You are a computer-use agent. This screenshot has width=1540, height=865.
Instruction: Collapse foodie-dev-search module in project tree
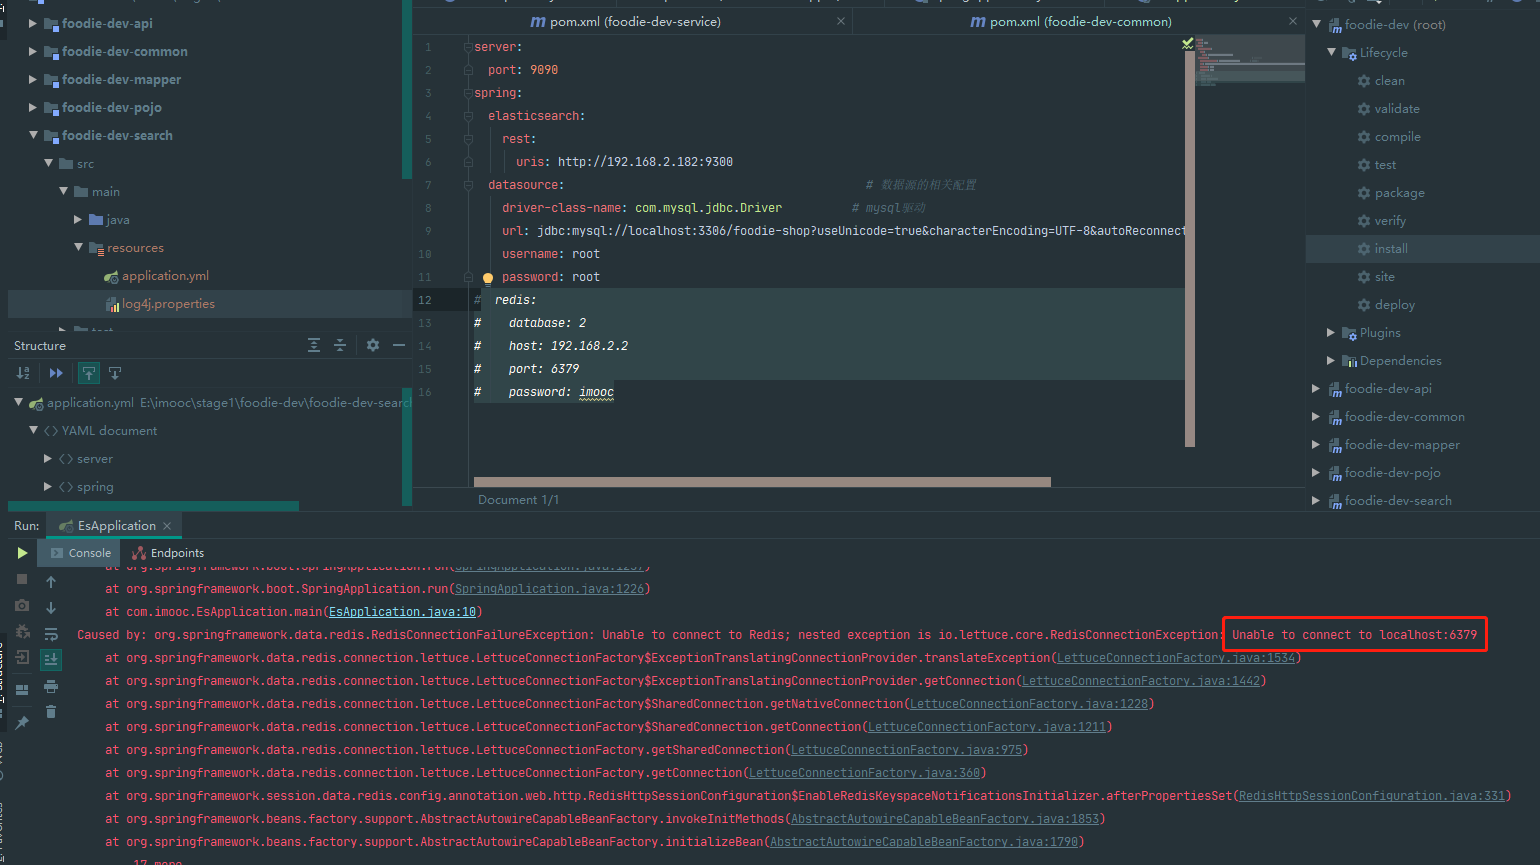click(x=33, y=135)
